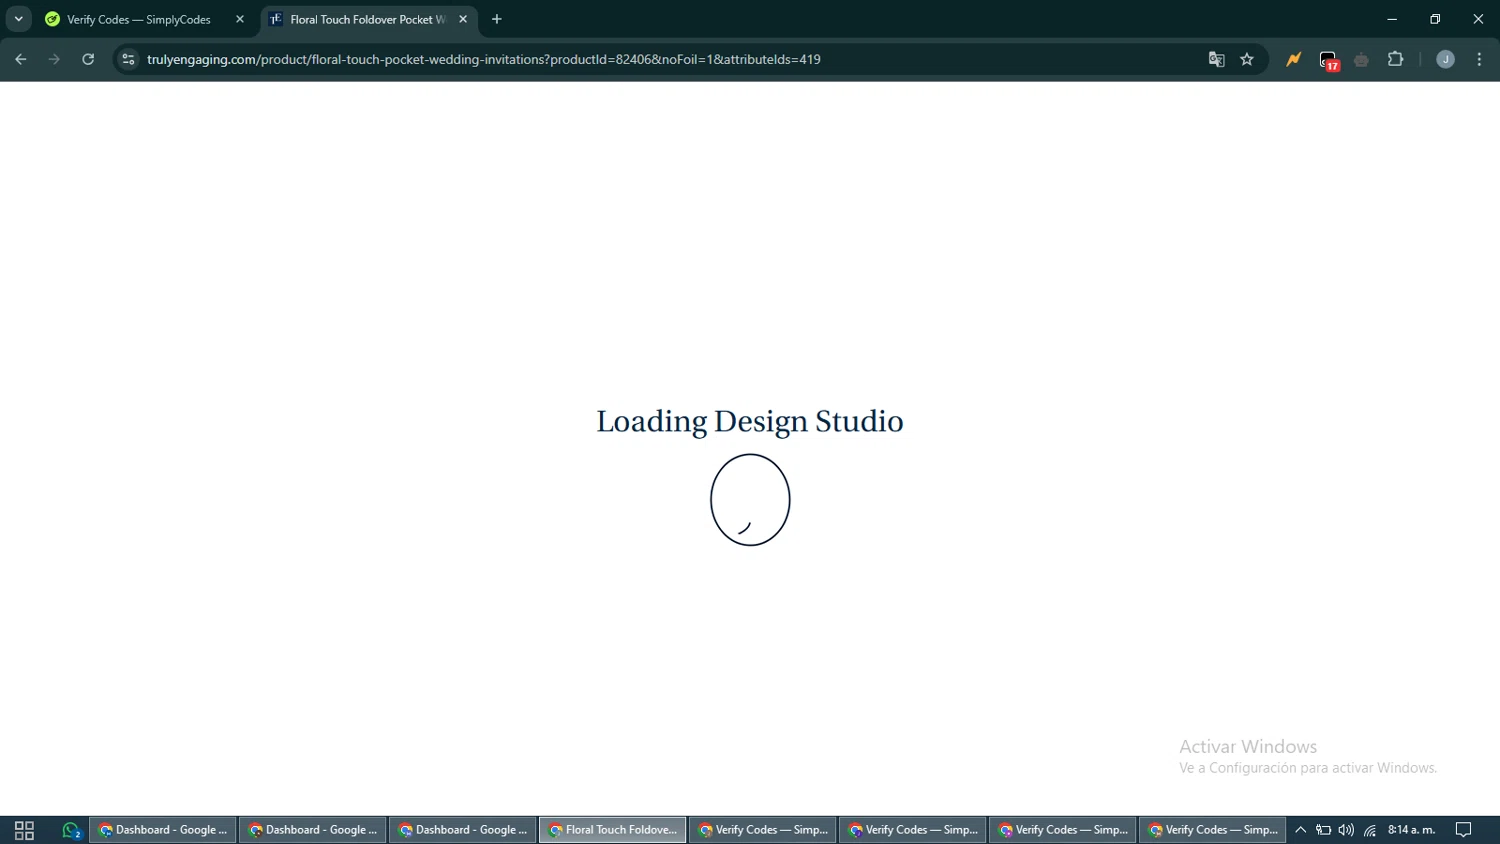Viewport: 1500px width, 844px height.
Task: Select the Floral Touch Foldover Pocket tab
Action: pyautogui.click(x=368, y=19)
